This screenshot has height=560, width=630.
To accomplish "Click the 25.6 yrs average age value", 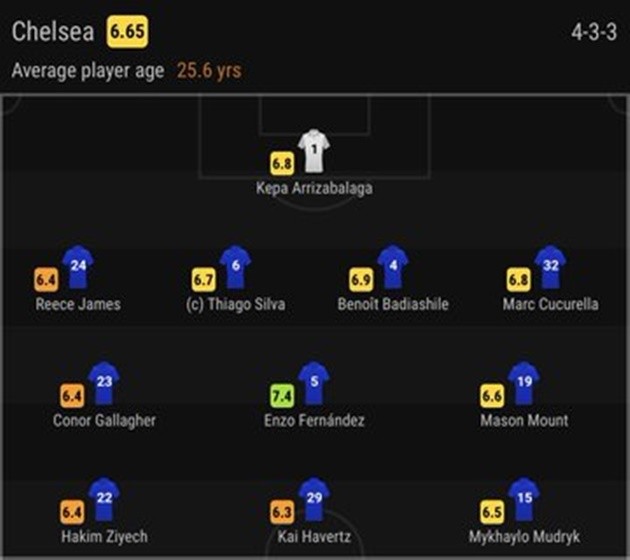I will click(209, 71).
